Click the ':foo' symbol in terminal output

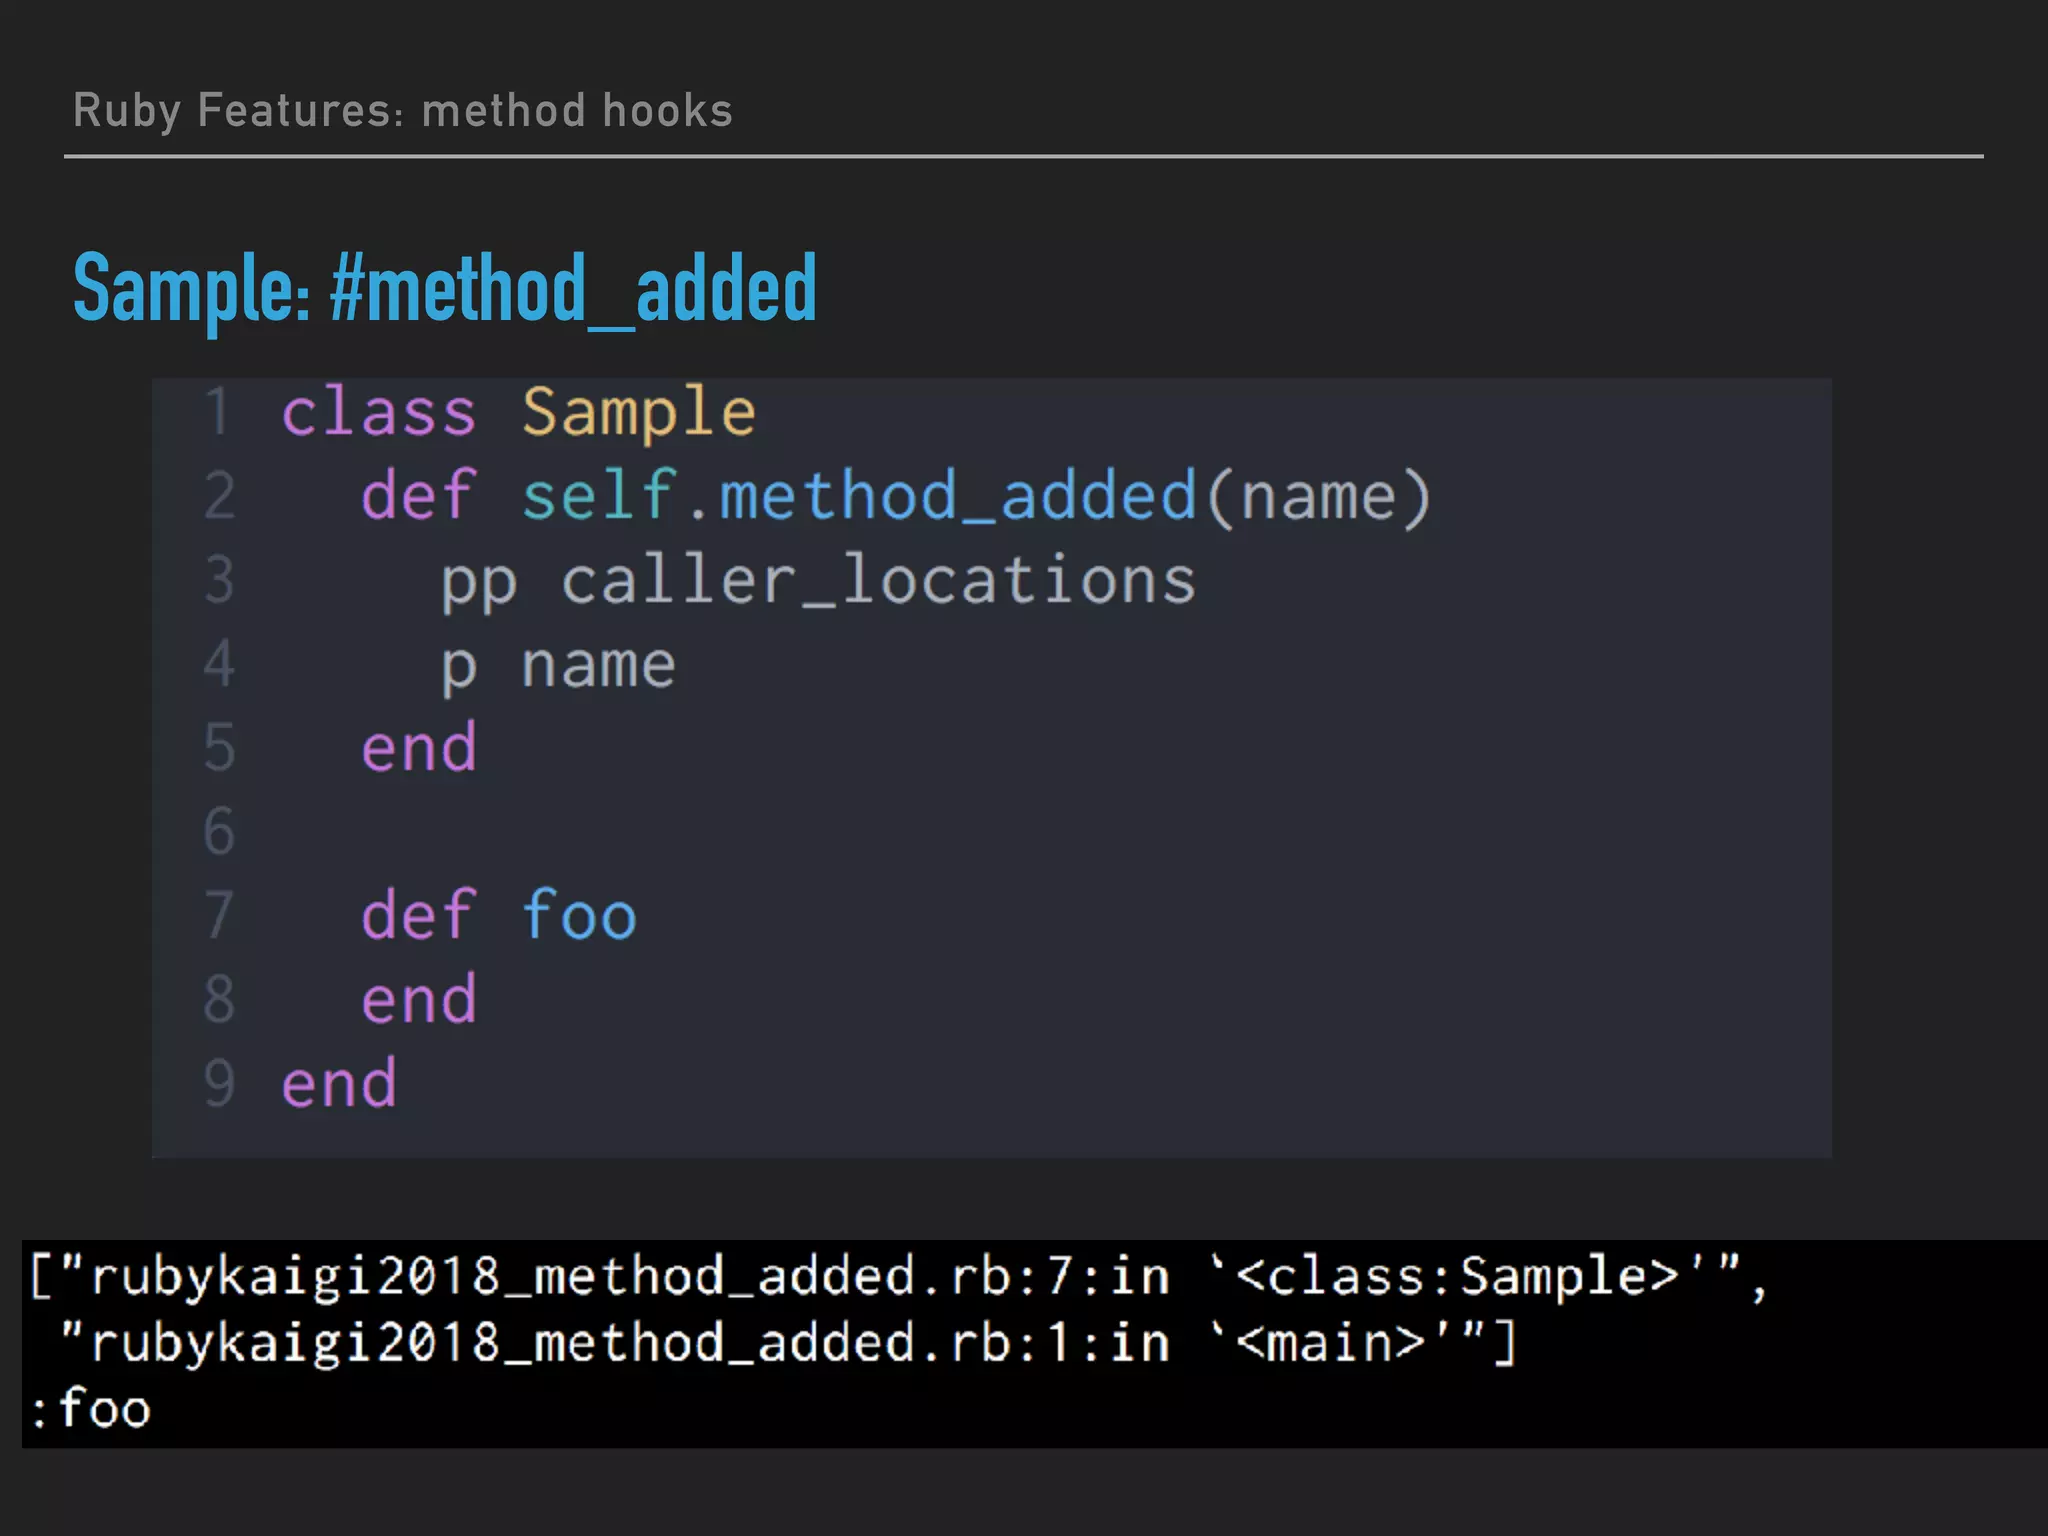pos(90,1410)
